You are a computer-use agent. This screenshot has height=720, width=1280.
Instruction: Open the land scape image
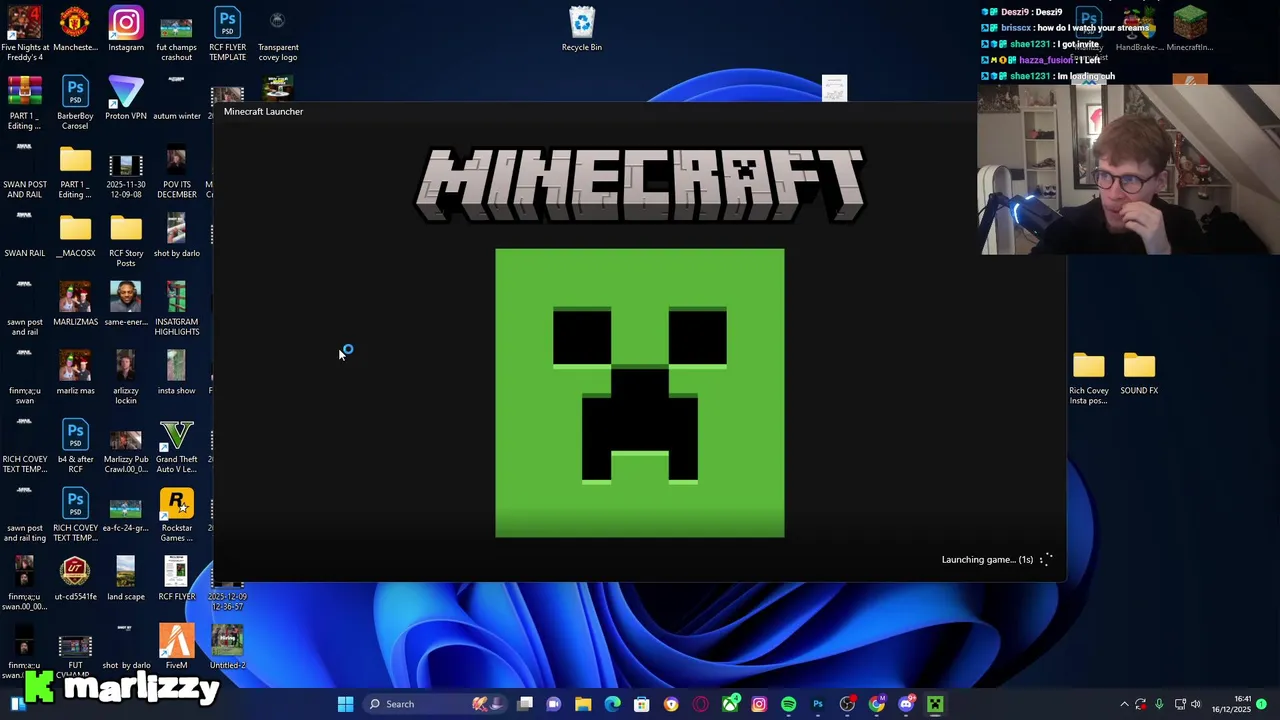point(126,580)
